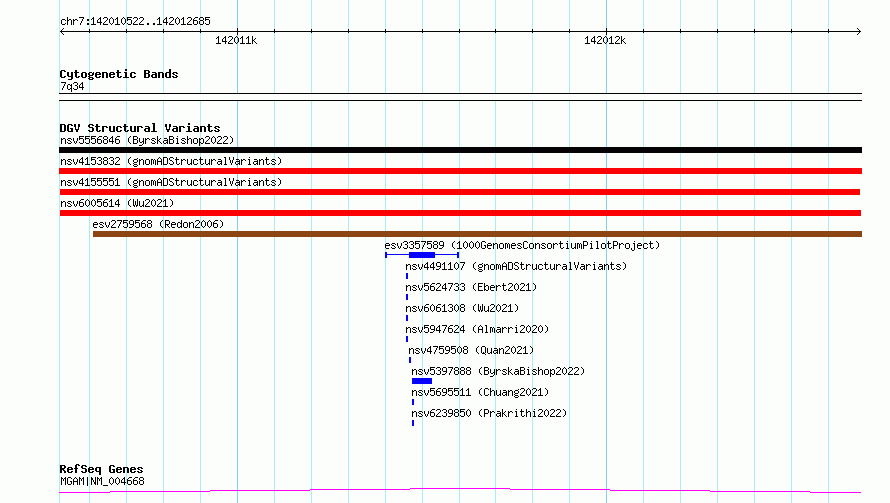Open nsv4491107 (gnomADStructuralVariants) label
This screenshot has width=890, height=503.
click(516, 266)
